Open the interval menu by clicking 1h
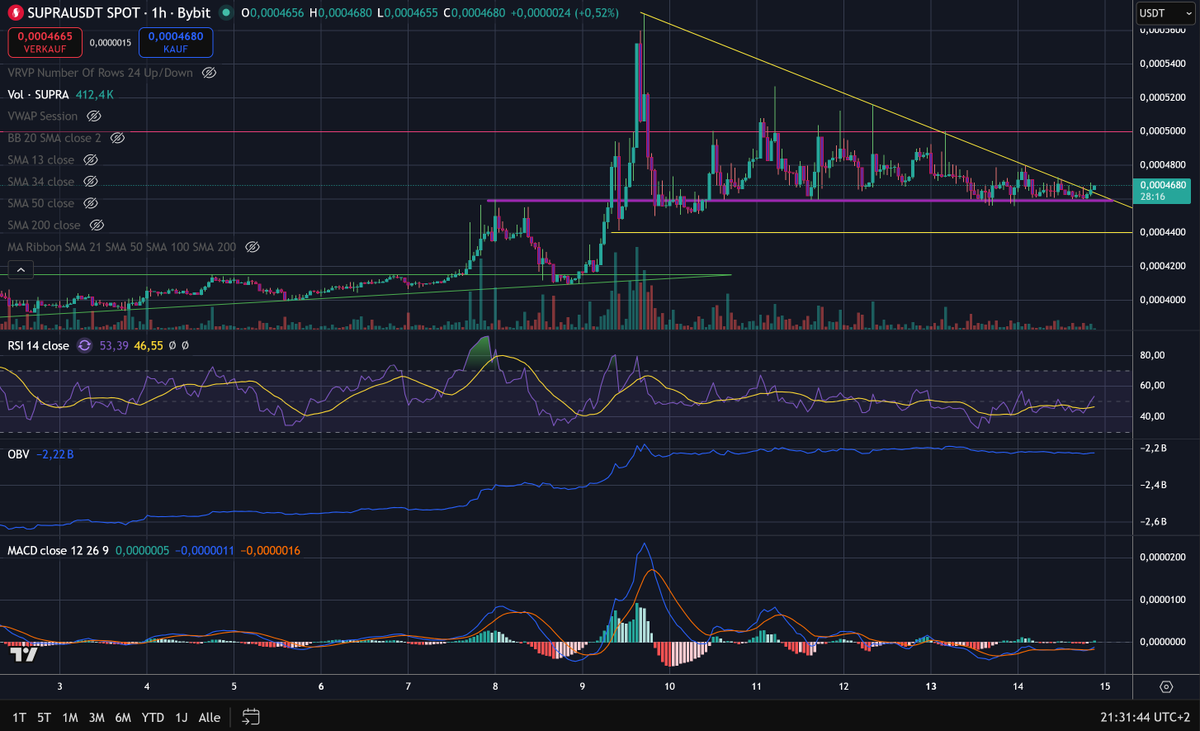This screenshot has height=731, width=1200. click(161, 13)
